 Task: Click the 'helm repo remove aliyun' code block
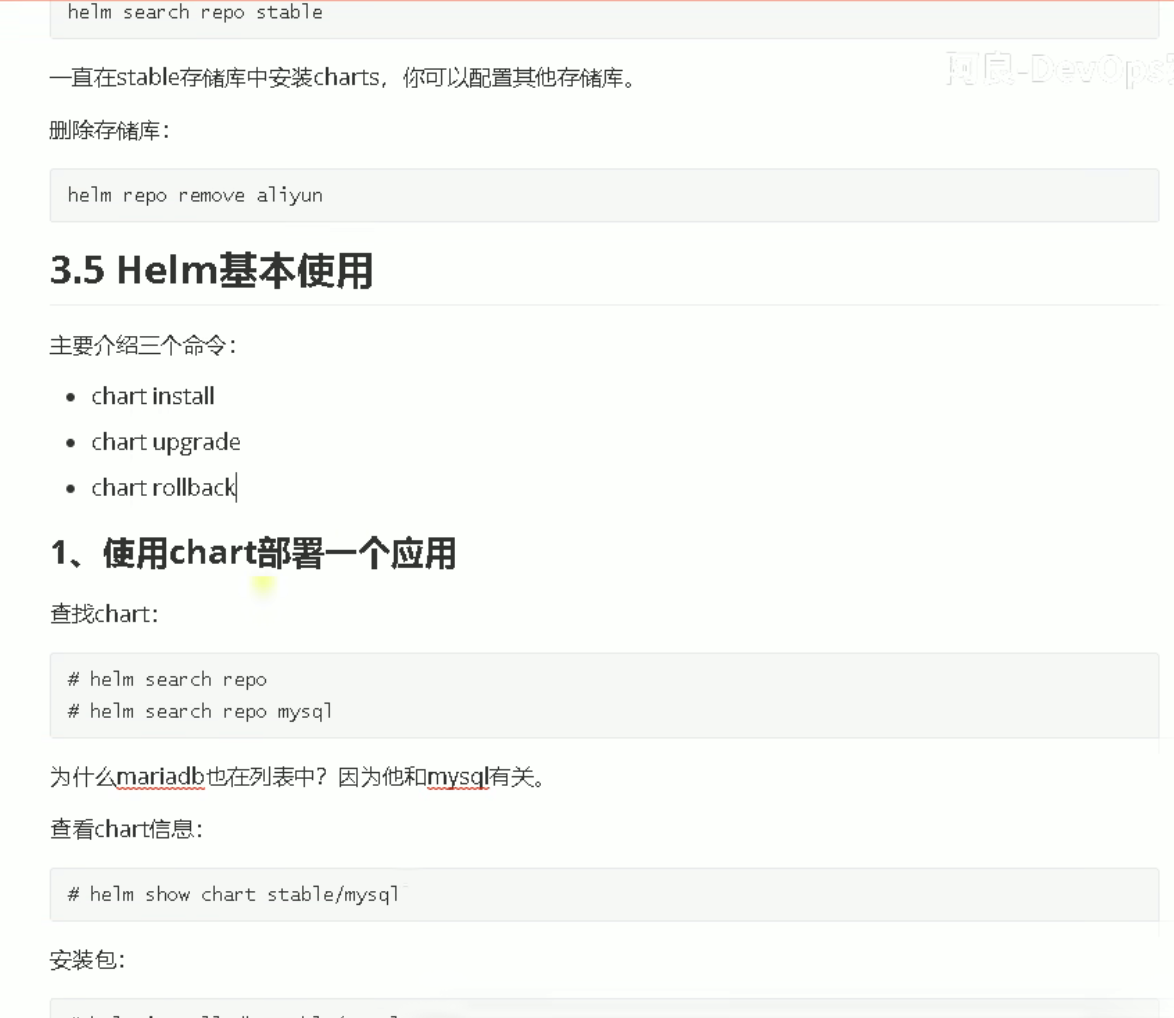click(x=195, y=195)
